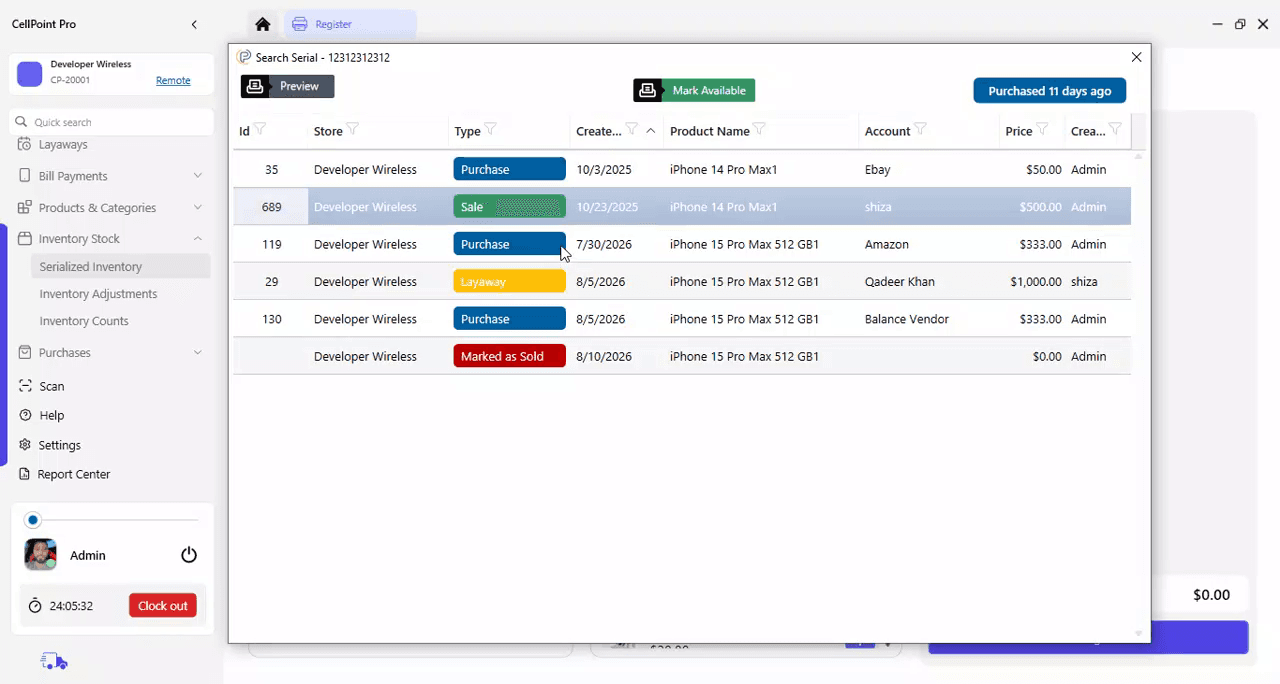Screen dimensions: 1280x684
Task: Open filter for the Created date column
Action: tap(631, 129)
